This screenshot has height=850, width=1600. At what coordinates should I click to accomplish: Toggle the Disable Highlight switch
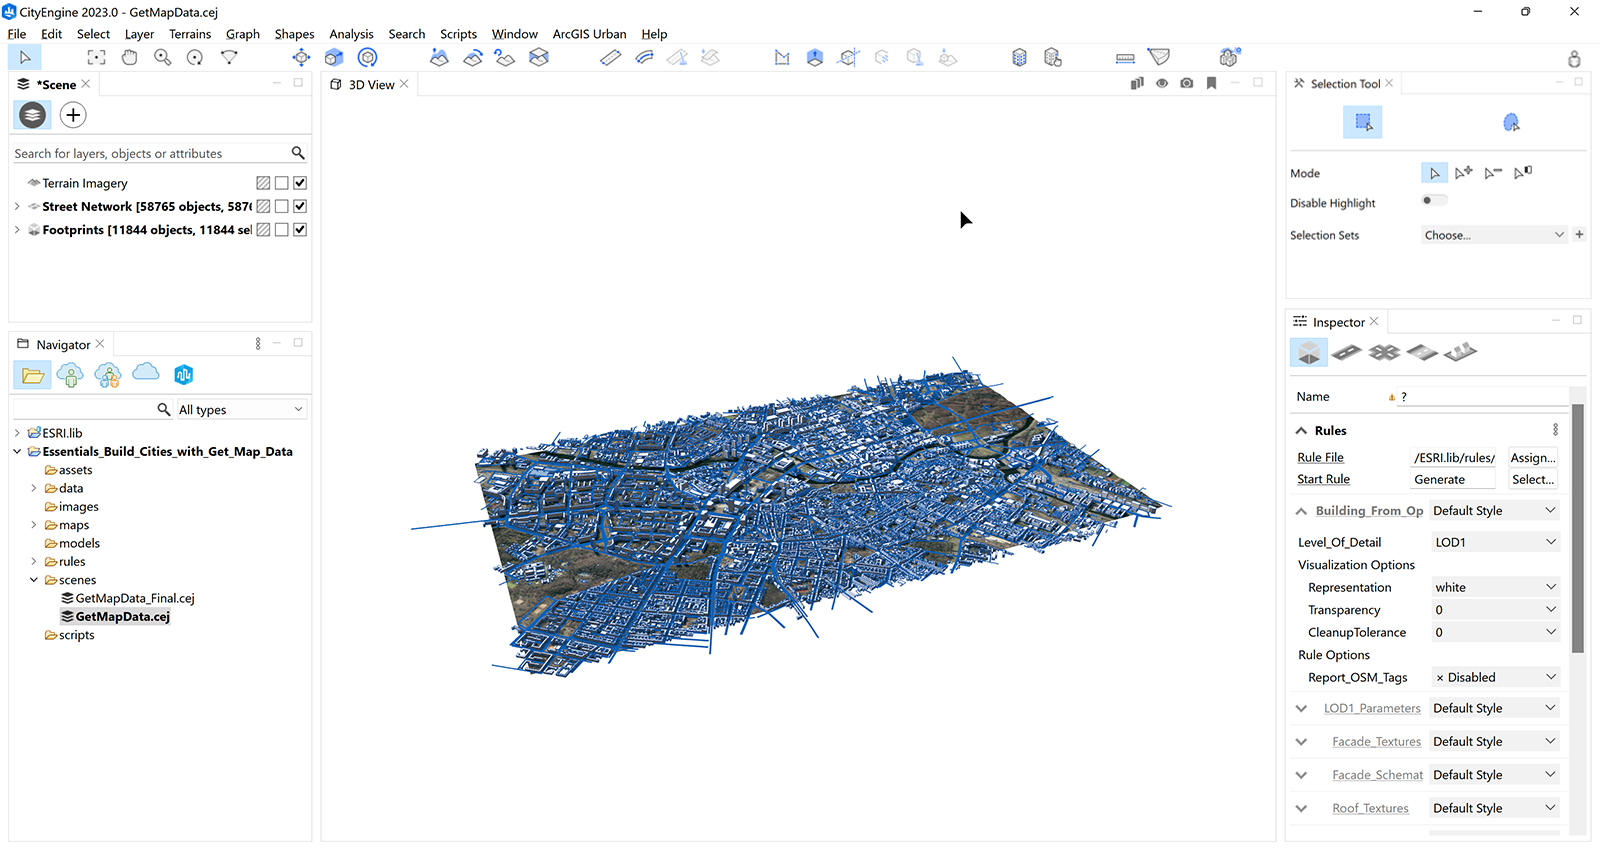(x=1434, y=201)
